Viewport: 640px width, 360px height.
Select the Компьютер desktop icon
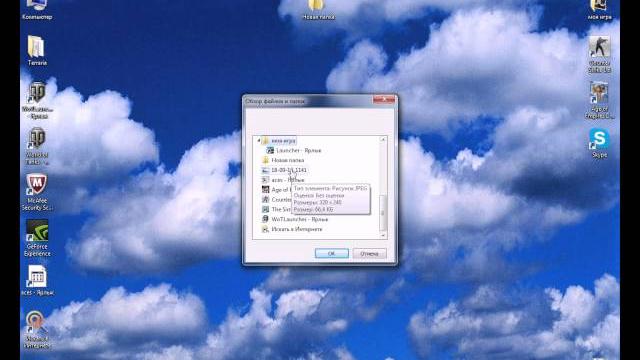37,10
